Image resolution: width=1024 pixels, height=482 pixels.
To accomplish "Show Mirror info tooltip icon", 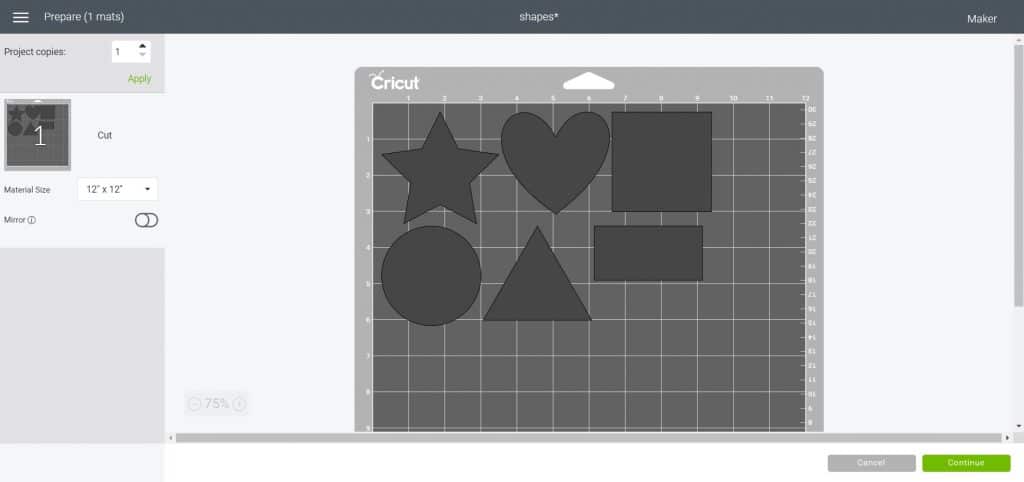I will [x=32, y=221].
